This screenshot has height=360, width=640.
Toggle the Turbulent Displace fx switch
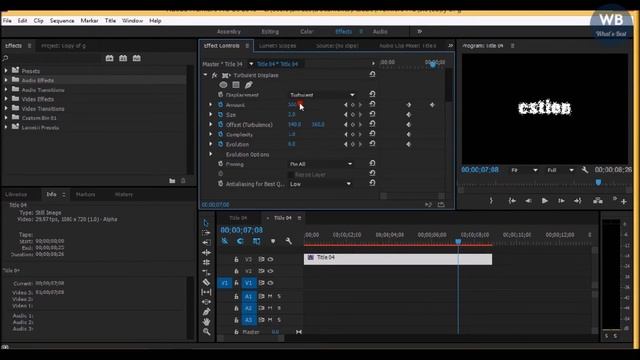pos(214,76)
